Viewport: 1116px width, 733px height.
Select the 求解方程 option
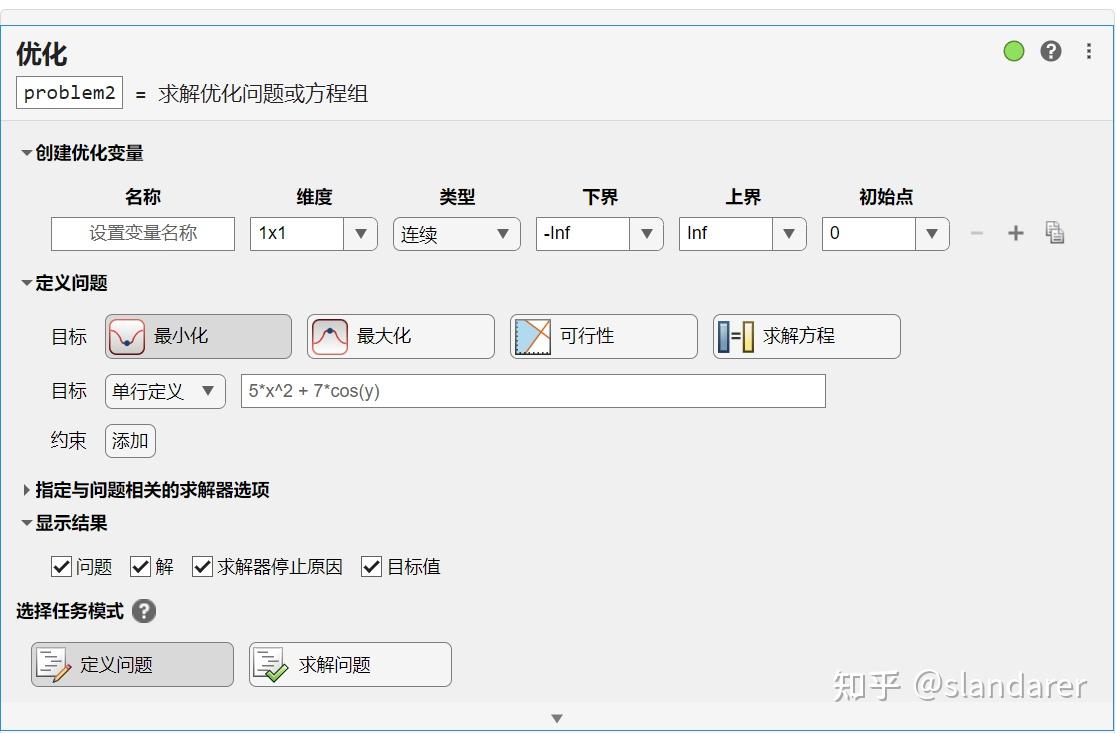804,336
